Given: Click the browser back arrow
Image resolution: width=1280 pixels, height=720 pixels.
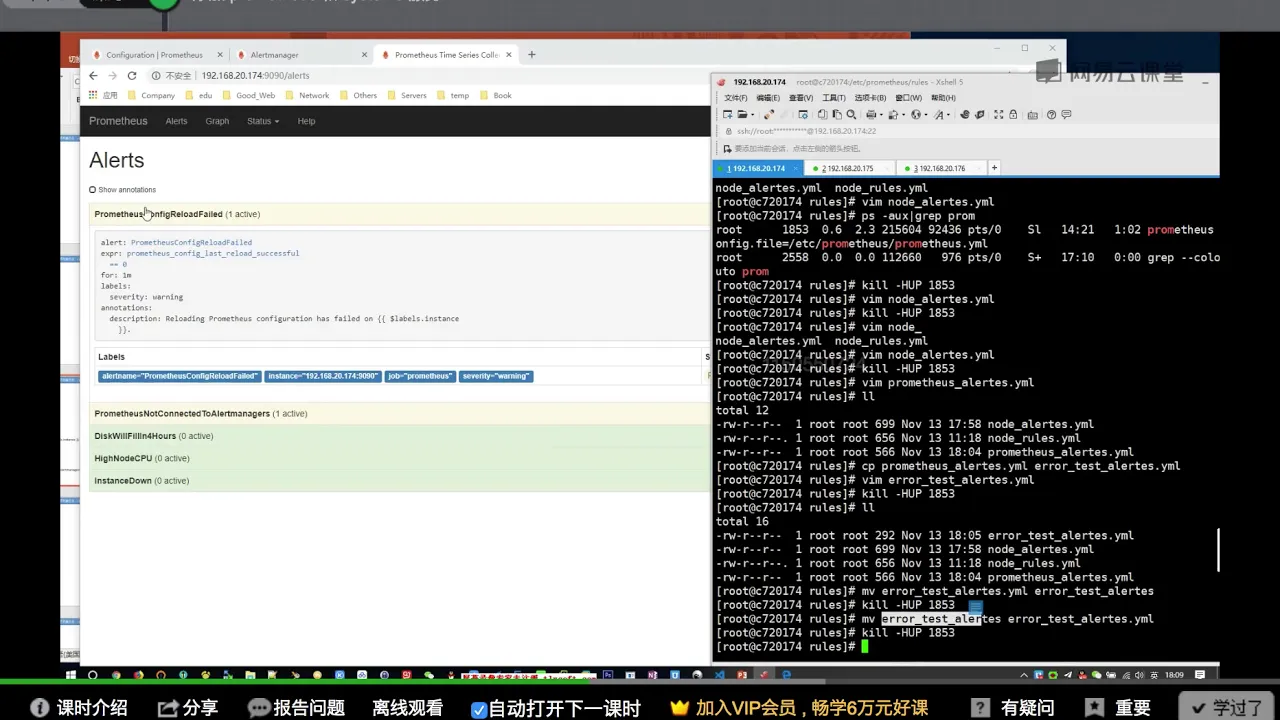Looking at the screenshot, I should coord(93,75).
